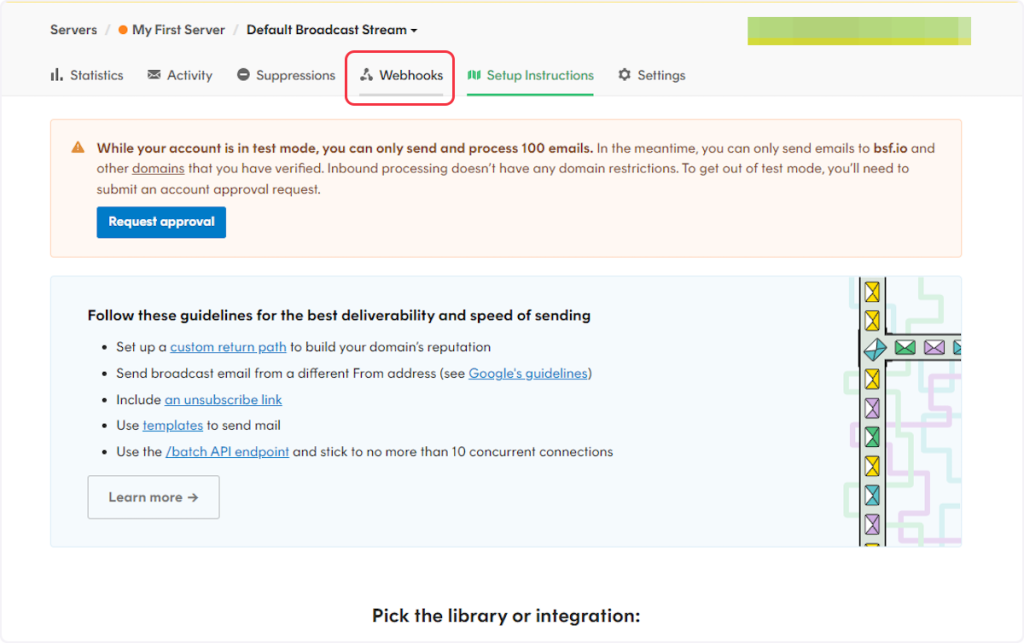Click the Suppressions minus-circle icon
This screenshot has height=643, width=1024.
tap(243, 75)
